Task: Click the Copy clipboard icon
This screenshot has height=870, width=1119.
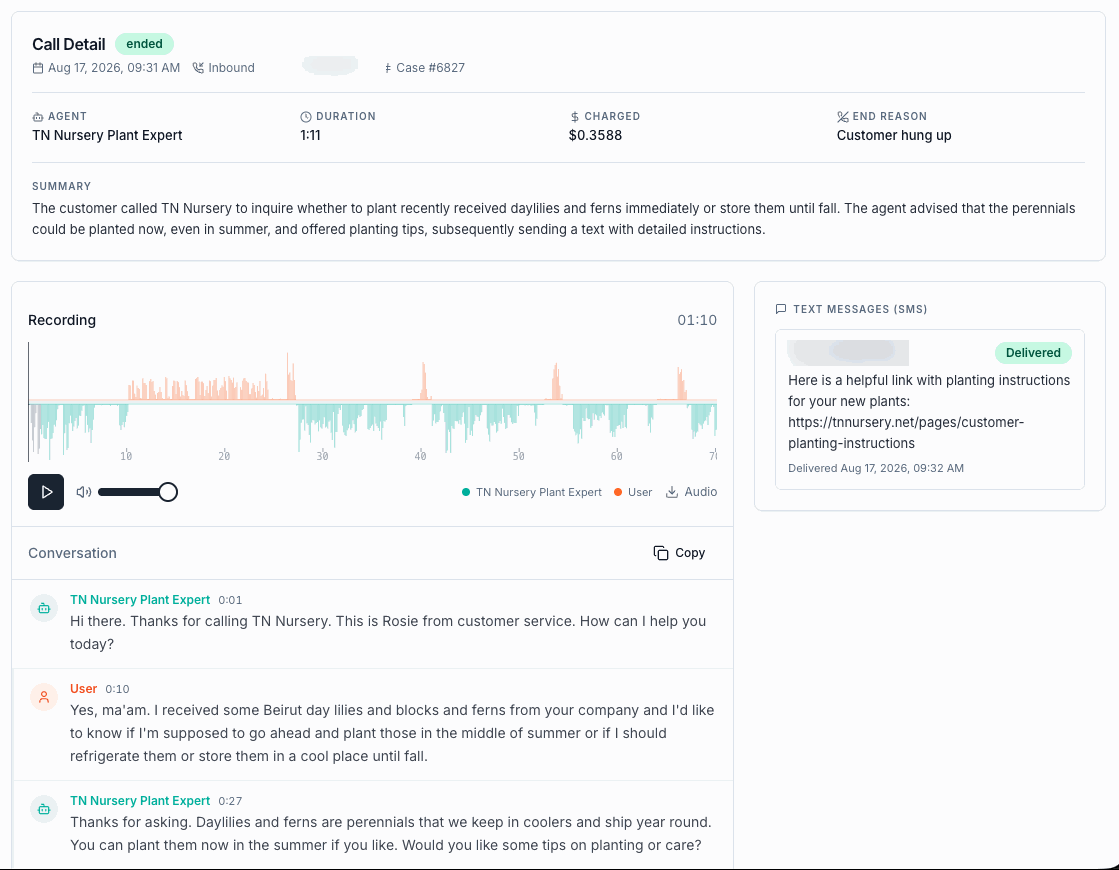Action: (x=661, y=553)
